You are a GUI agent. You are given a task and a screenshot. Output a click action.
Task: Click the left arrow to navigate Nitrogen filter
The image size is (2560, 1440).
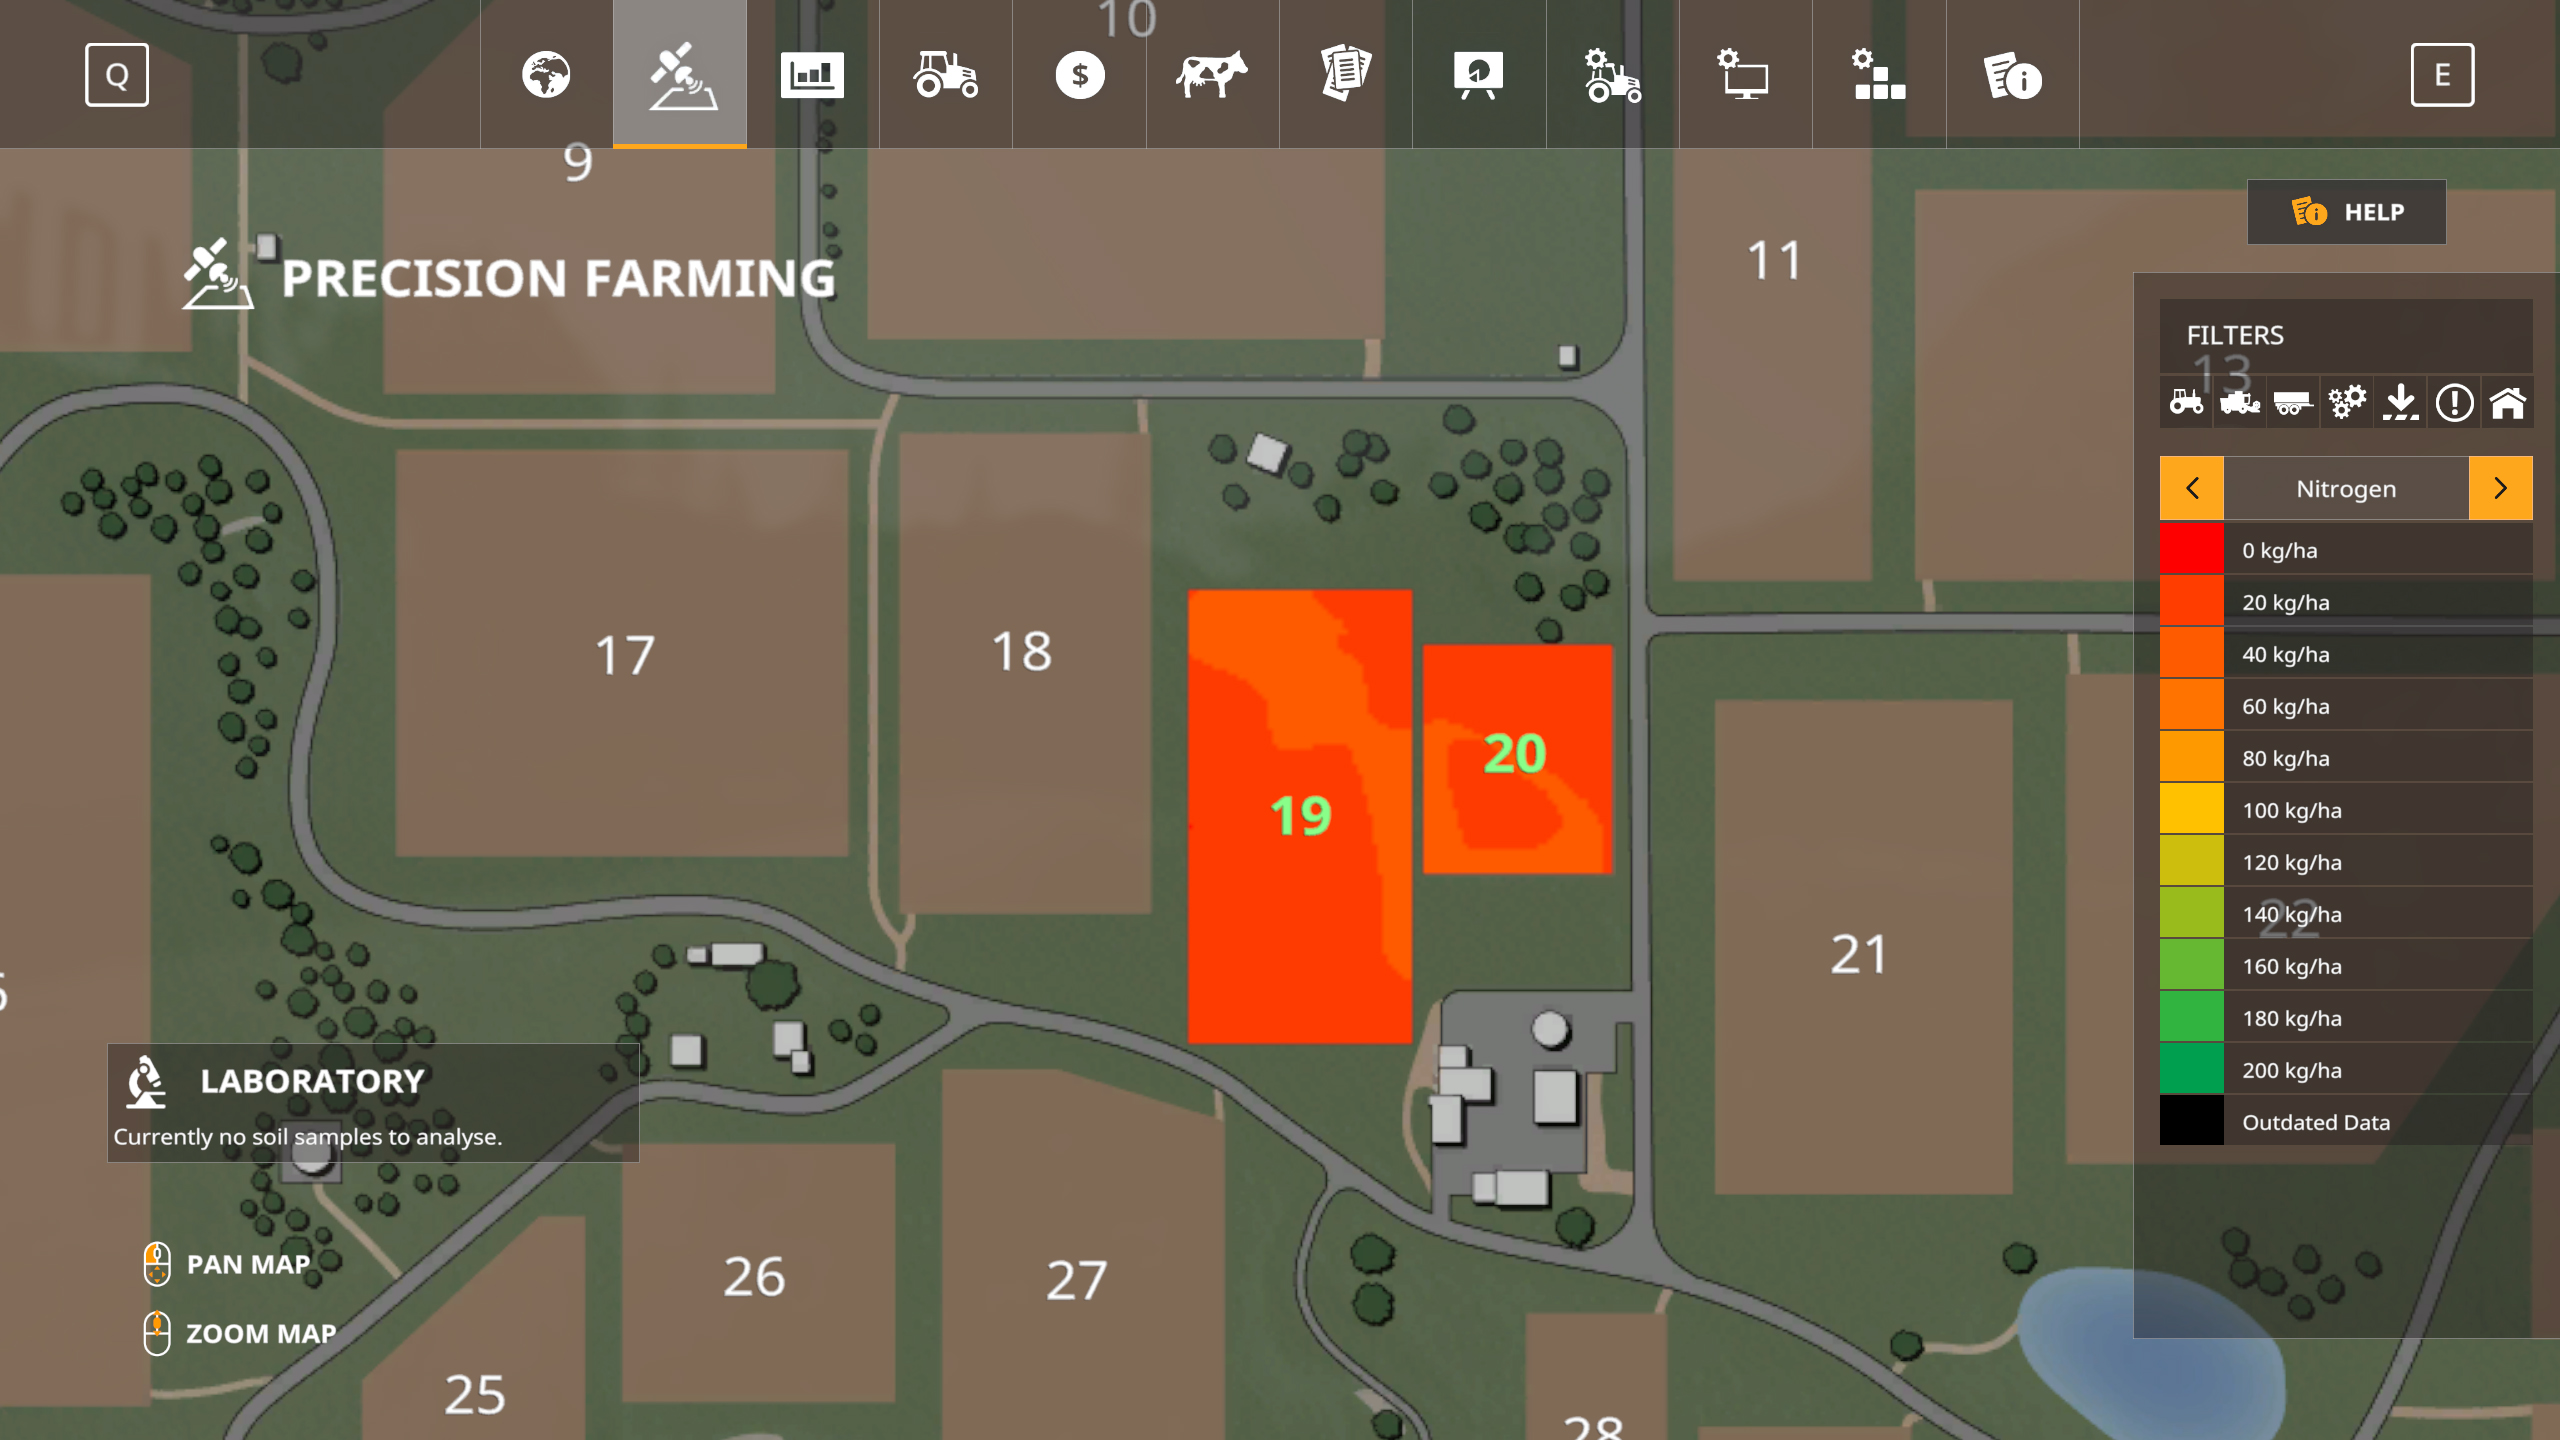pos(2191,487)
